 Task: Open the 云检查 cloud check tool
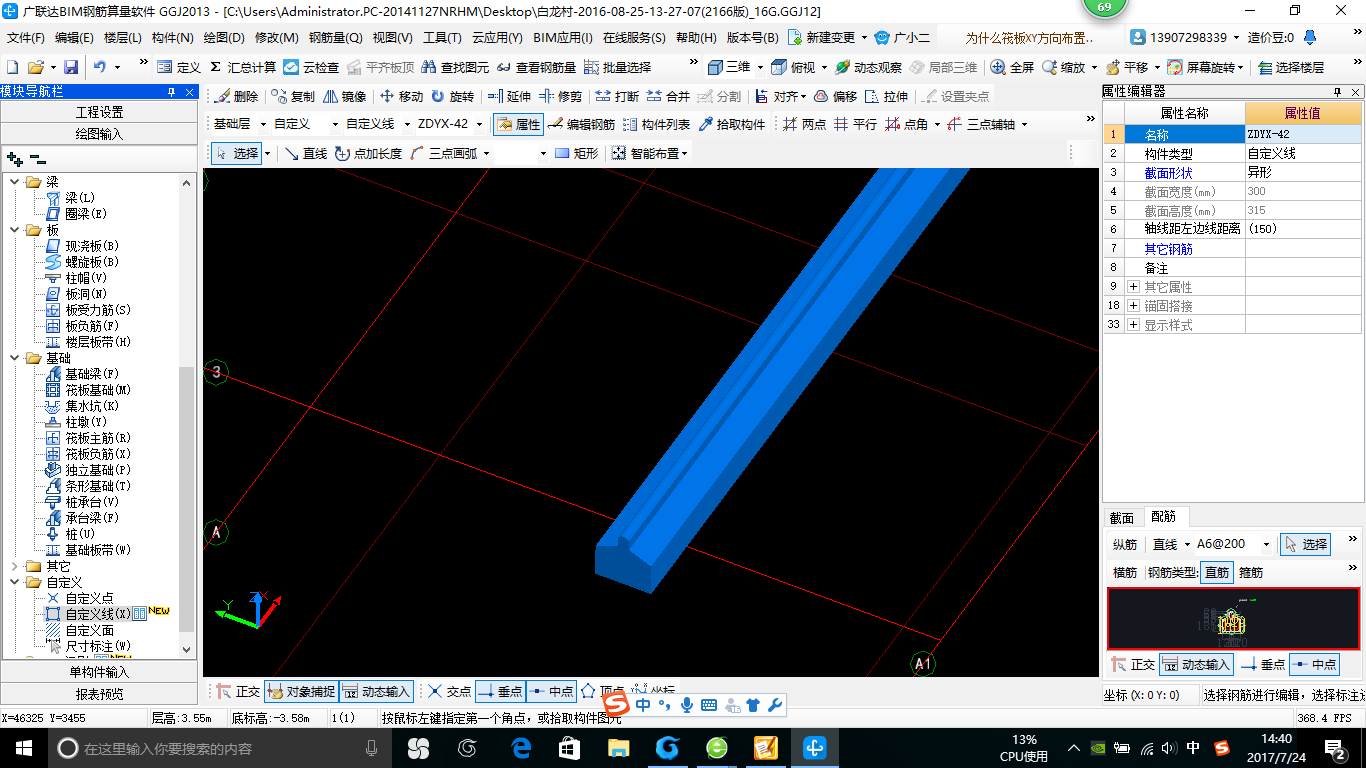(311, 67)
